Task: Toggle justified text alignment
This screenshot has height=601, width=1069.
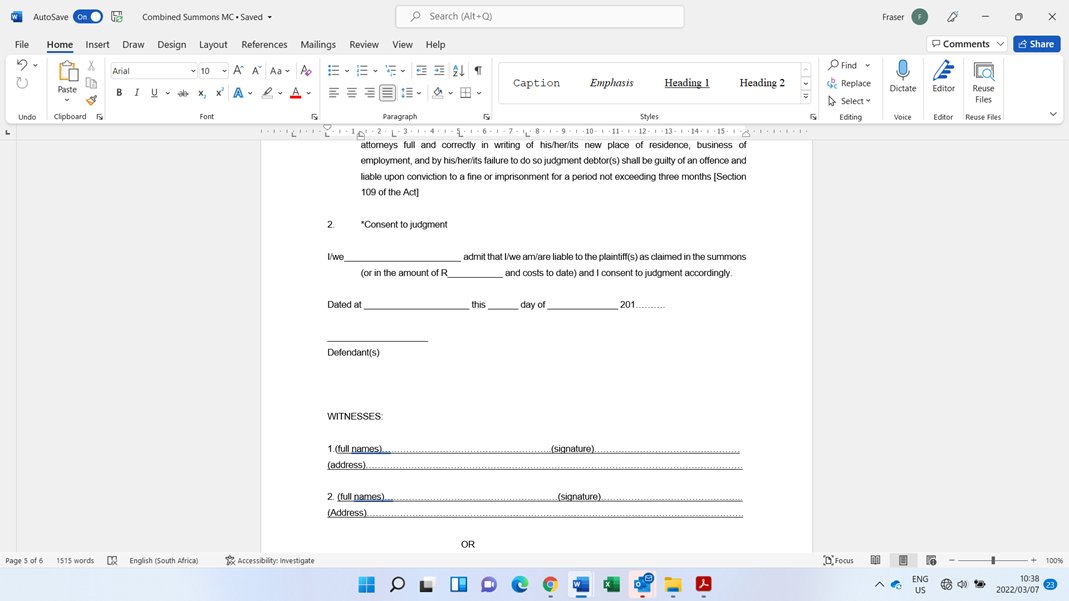Action: pos(387,93)
